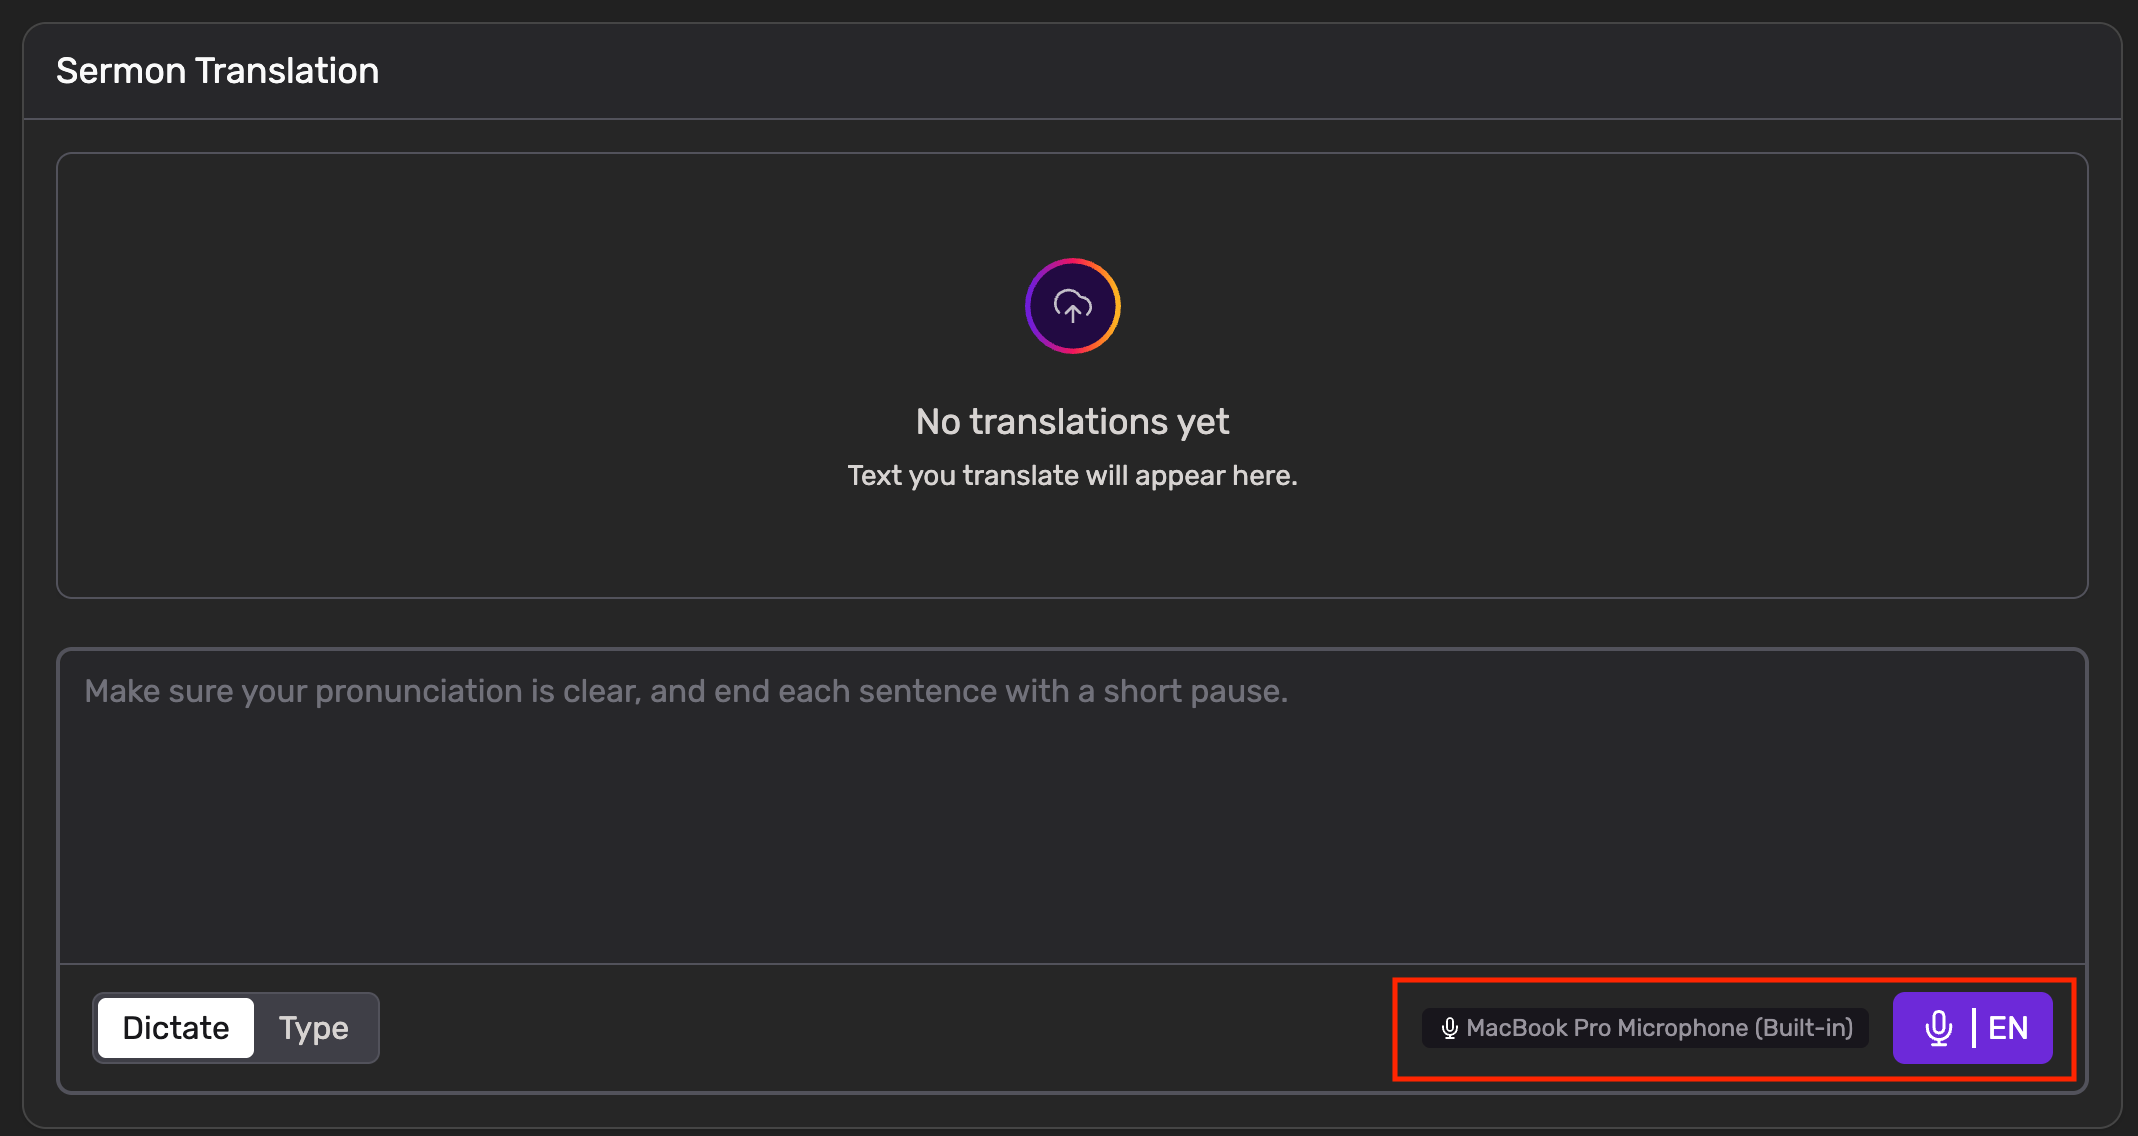Image resolution: width=2138 pixels, height=1136 pixels.
Task: Click 'Text you translate will appear here.' text
Action: [x=1072, y=476]
